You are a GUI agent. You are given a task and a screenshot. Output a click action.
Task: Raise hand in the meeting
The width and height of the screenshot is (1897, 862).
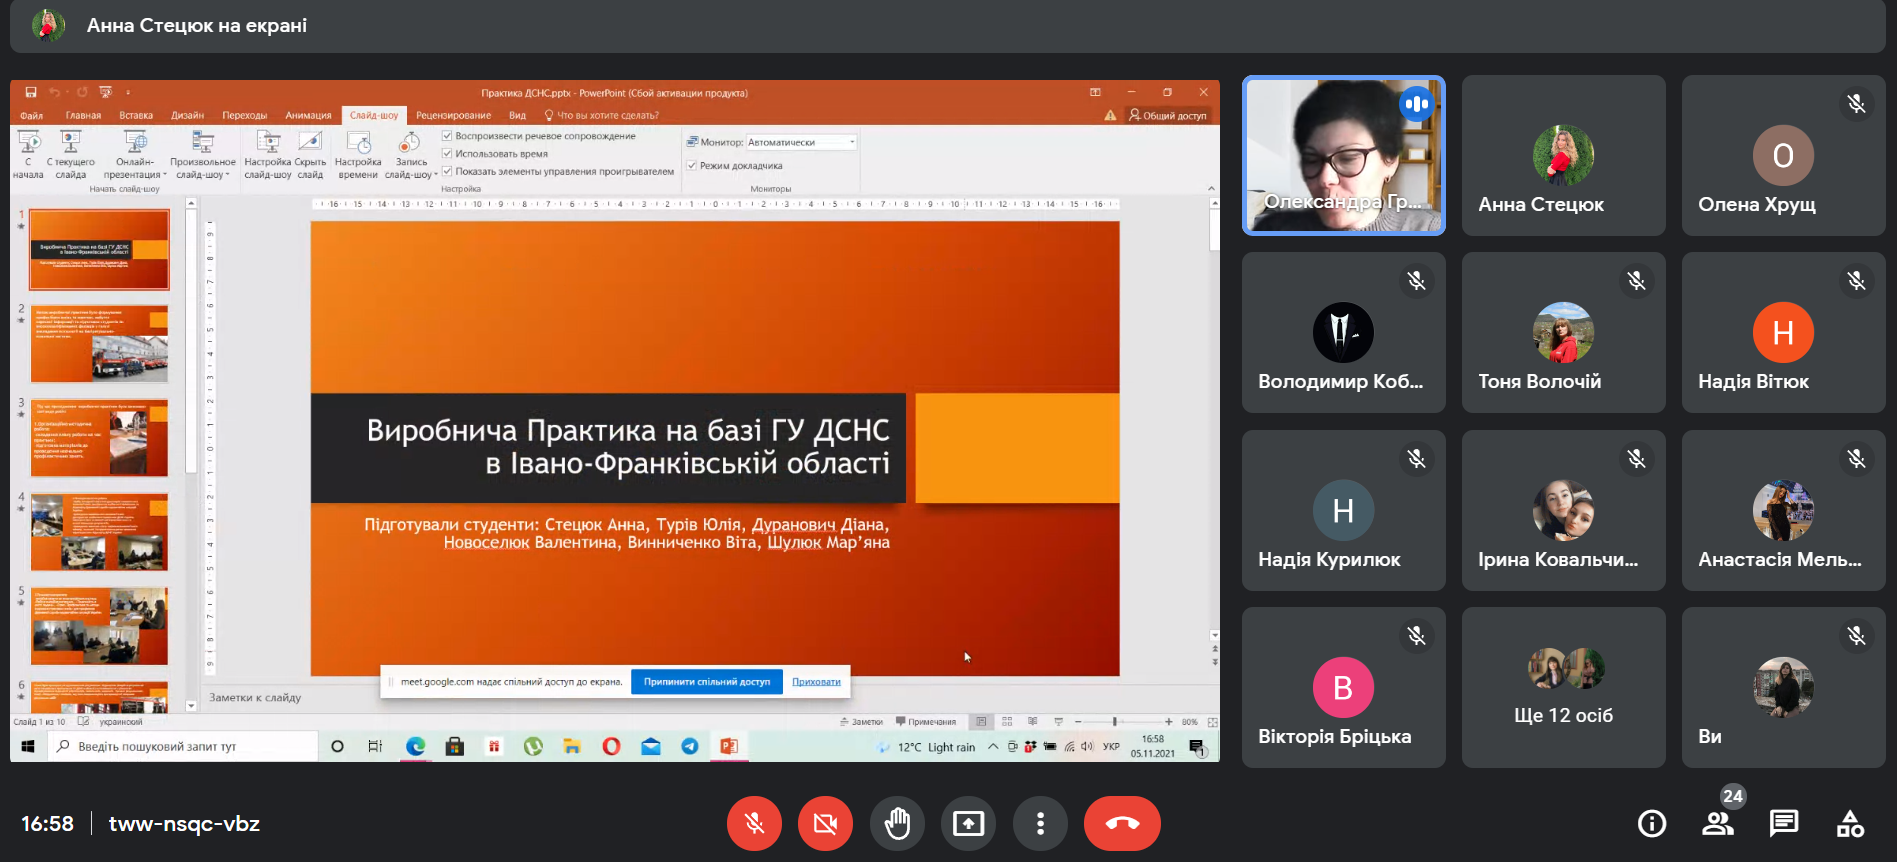click(897, 823)
